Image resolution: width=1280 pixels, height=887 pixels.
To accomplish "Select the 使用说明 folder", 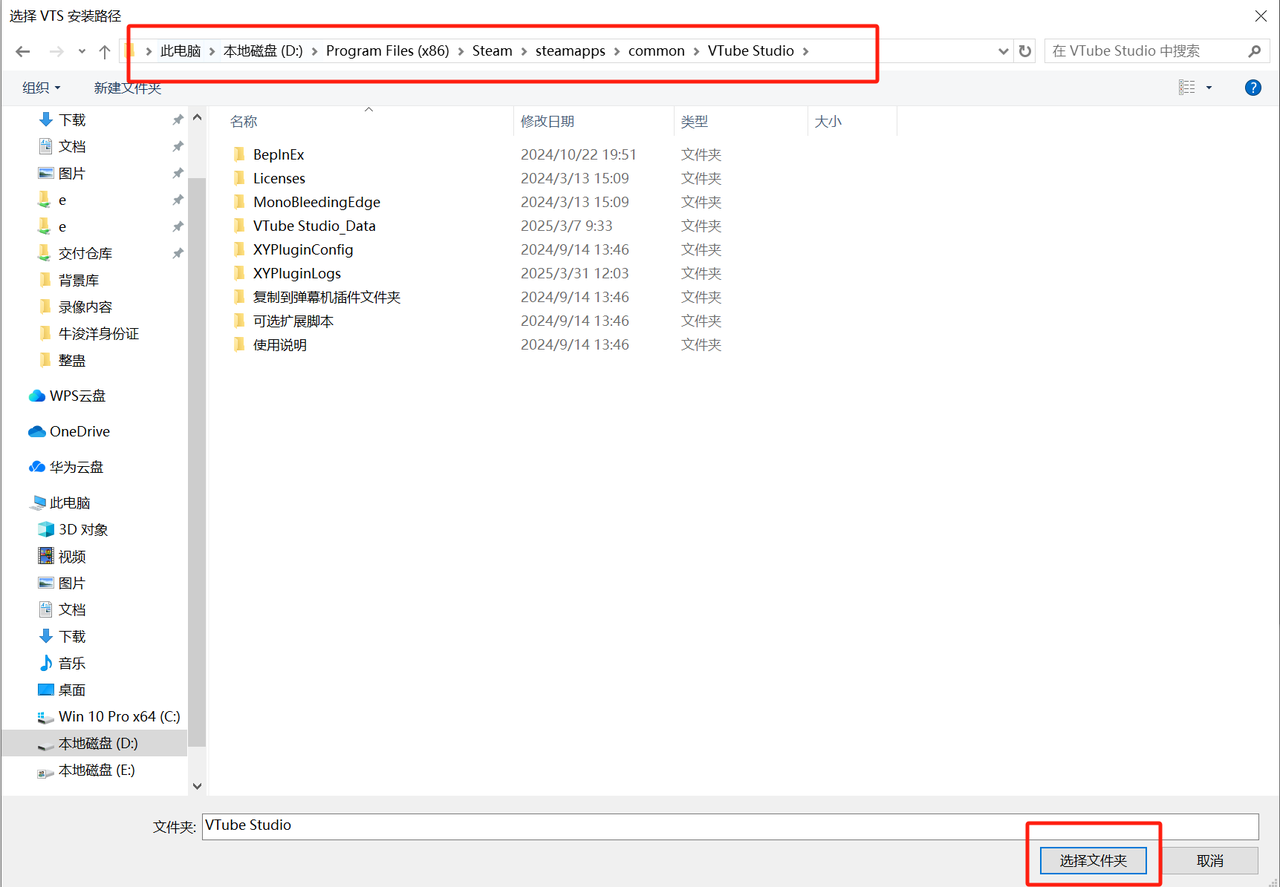I will click(x=280, y=345).
